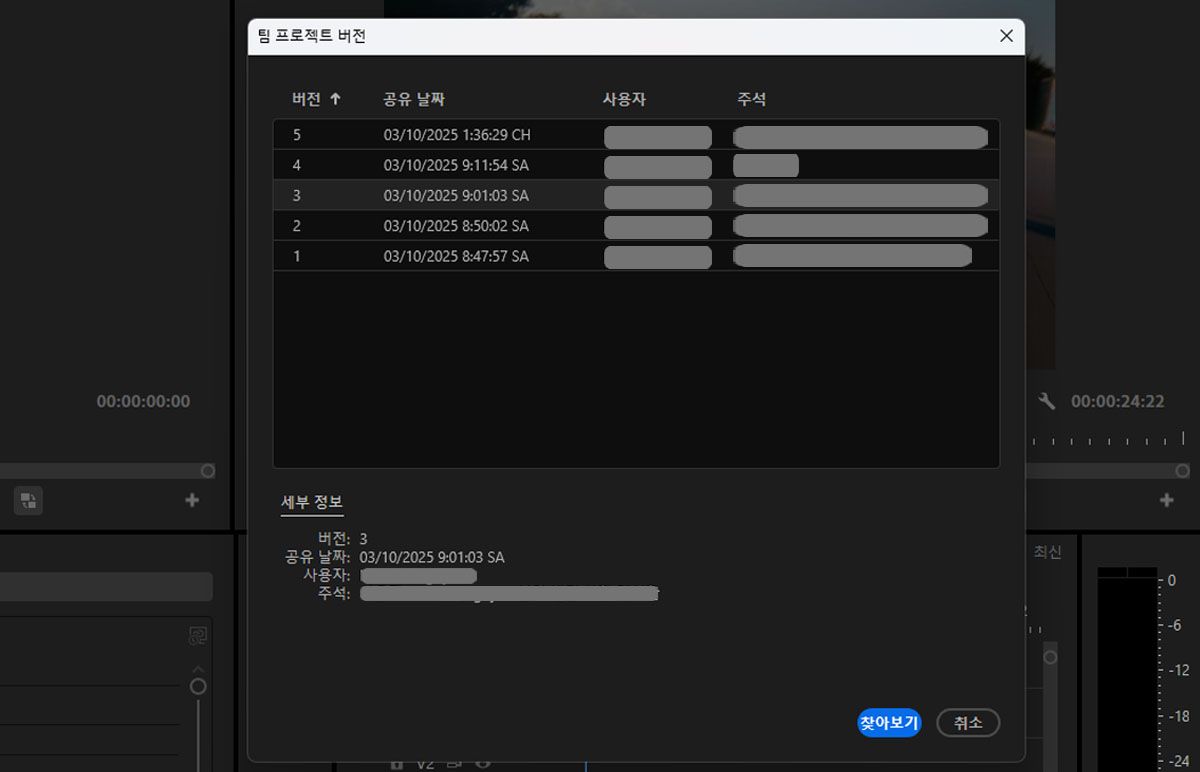Click the track output icon right of V2 label

483,765
